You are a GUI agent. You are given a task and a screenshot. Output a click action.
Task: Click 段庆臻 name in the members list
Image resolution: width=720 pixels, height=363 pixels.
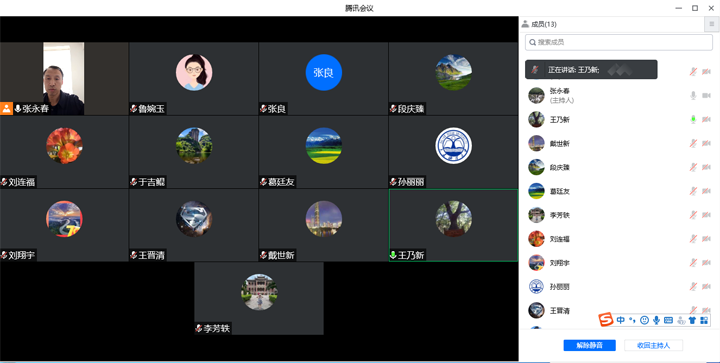click(560, 168)
